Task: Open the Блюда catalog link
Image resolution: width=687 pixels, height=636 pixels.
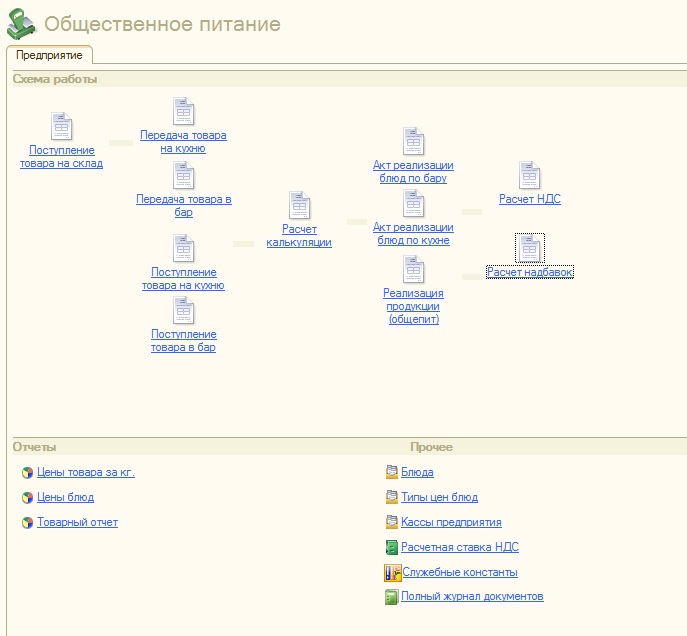Action: (417, 472)
